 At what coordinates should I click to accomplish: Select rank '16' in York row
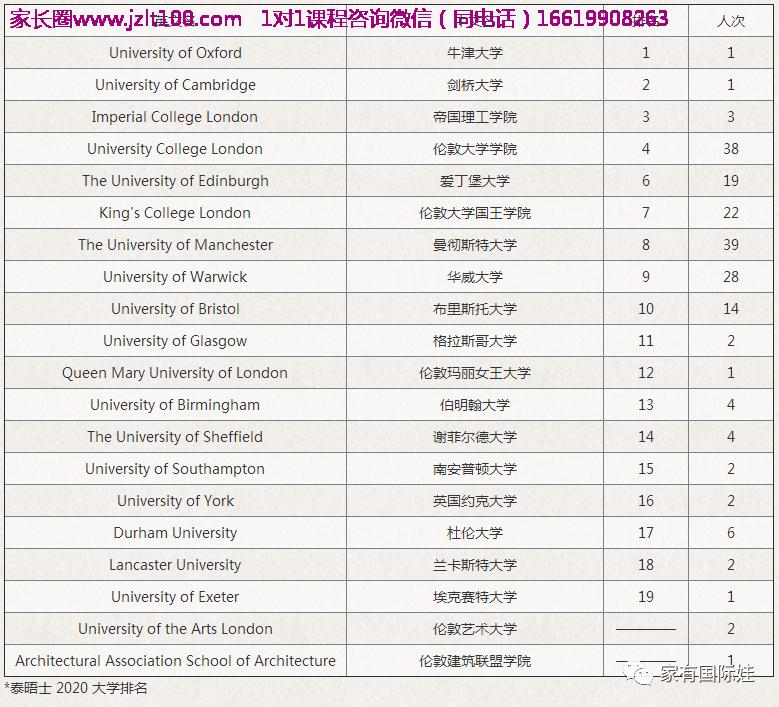click(x=646, y=501)
